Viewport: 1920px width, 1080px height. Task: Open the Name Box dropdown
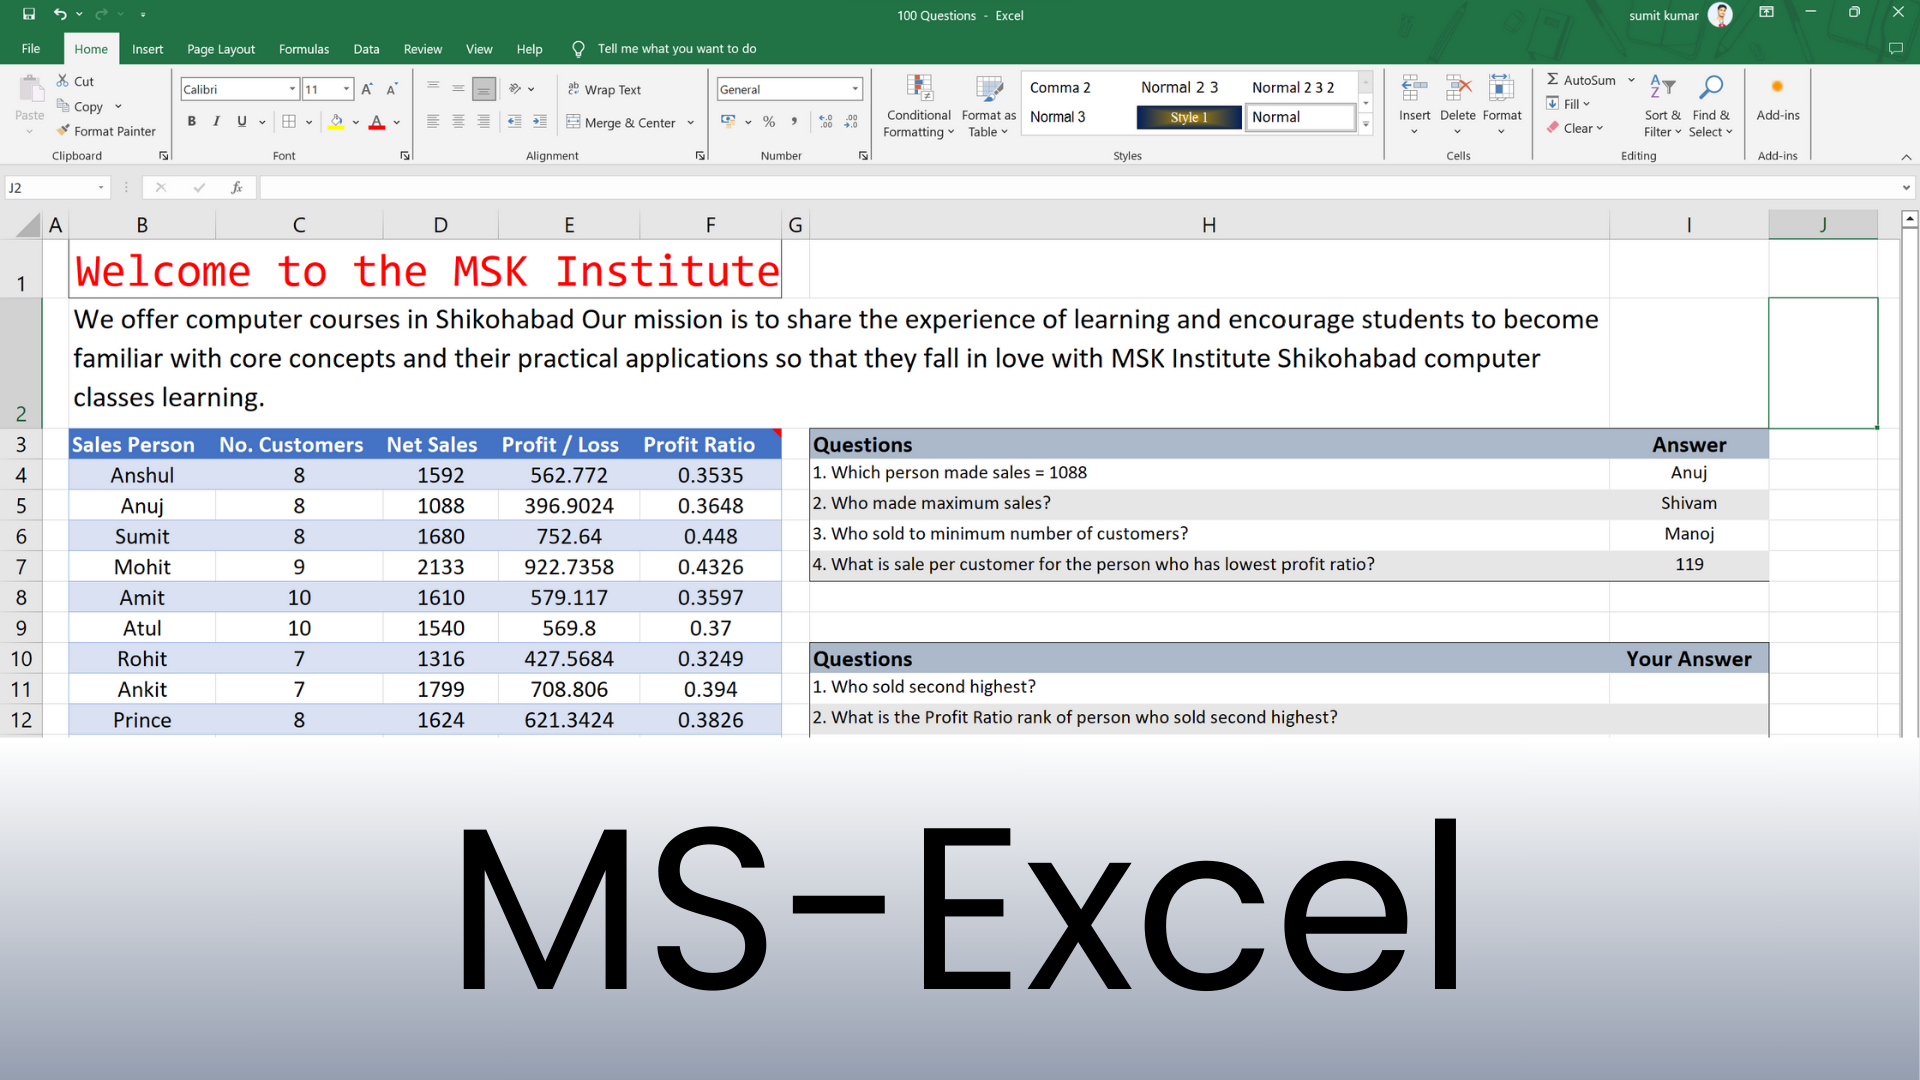pos(101,187)
